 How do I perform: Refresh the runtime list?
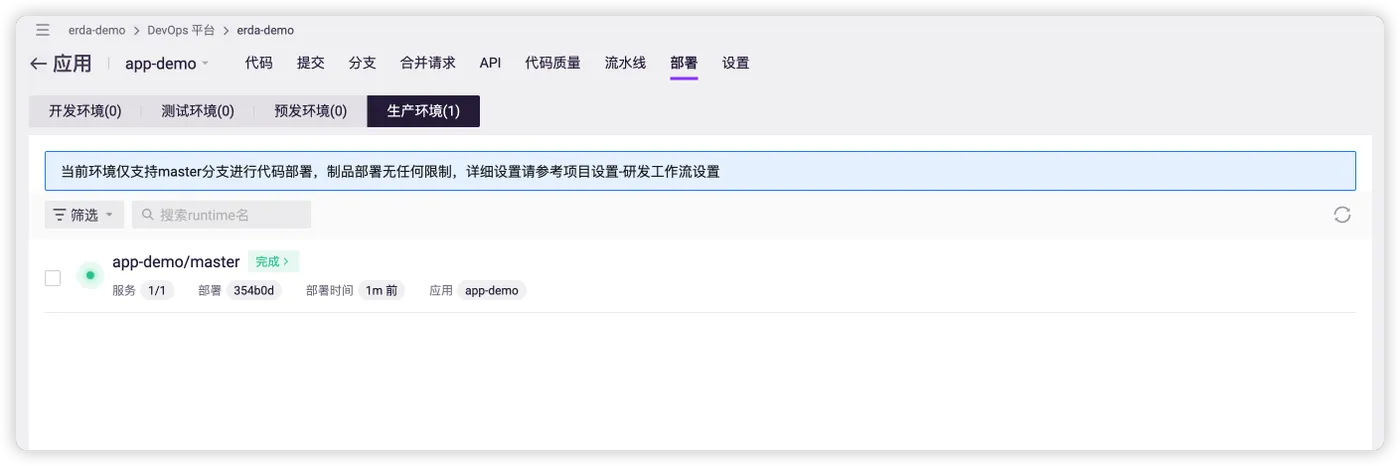pyautogui.click(x=1342, y=215)
